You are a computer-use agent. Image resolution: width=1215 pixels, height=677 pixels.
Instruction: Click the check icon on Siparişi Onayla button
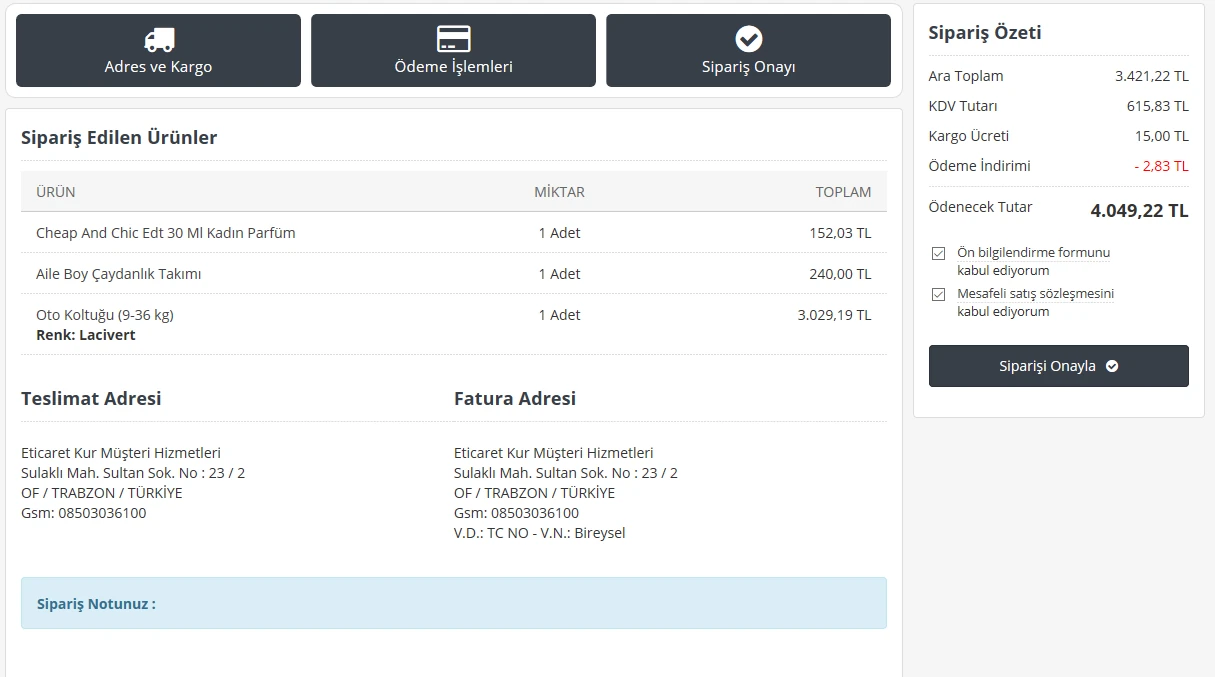[x=1112, y=366]
